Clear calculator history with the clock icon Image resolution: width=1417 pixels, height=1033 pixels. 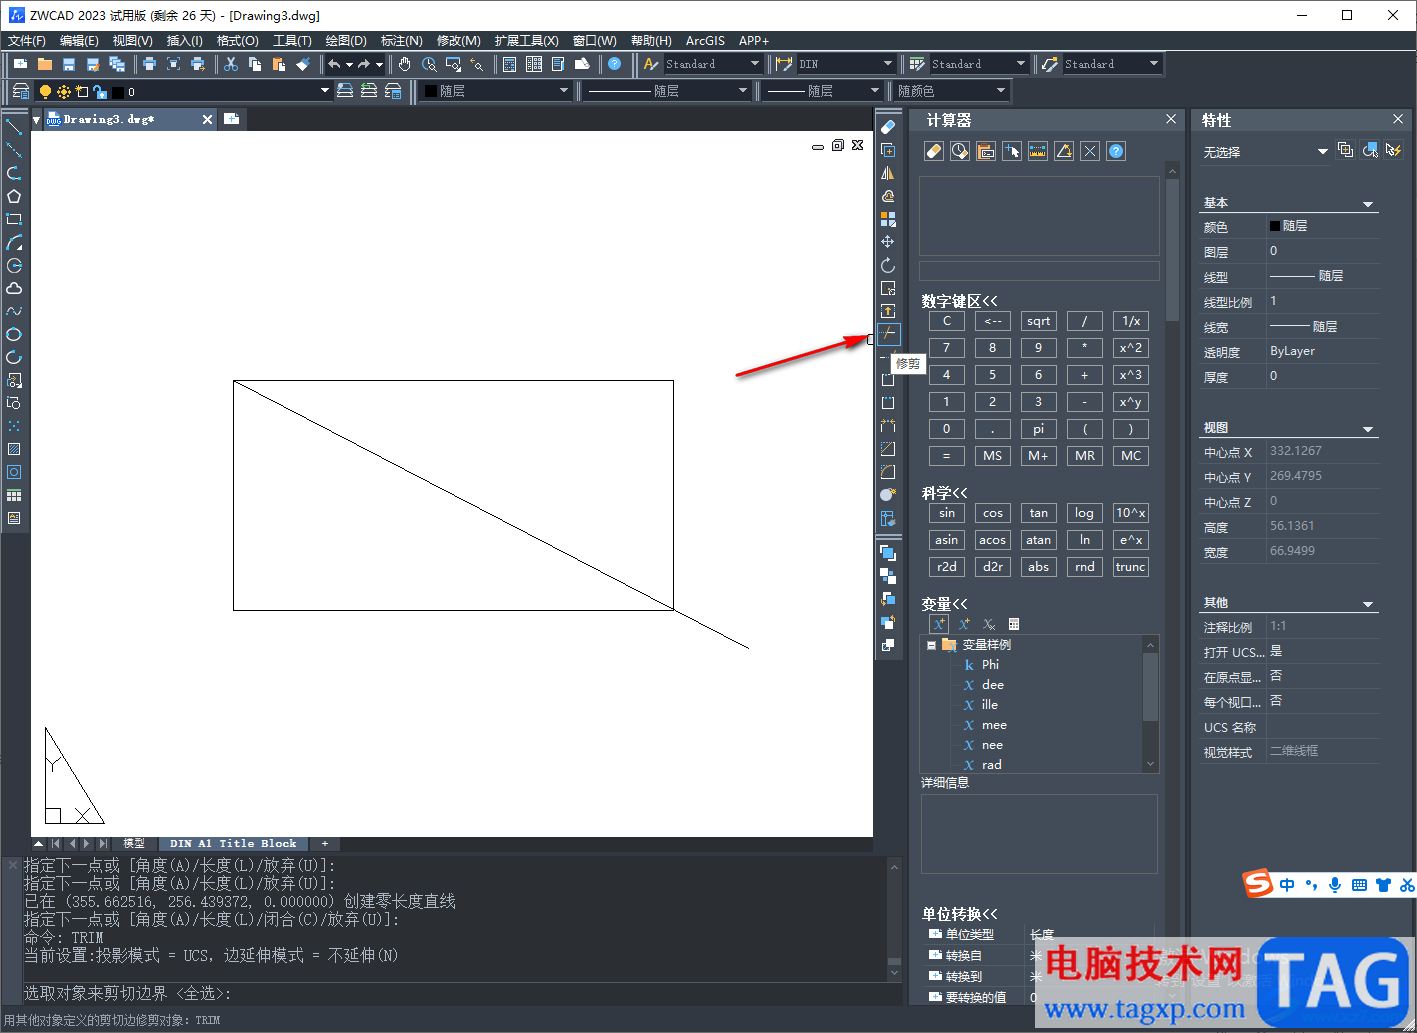pos(960,151)
